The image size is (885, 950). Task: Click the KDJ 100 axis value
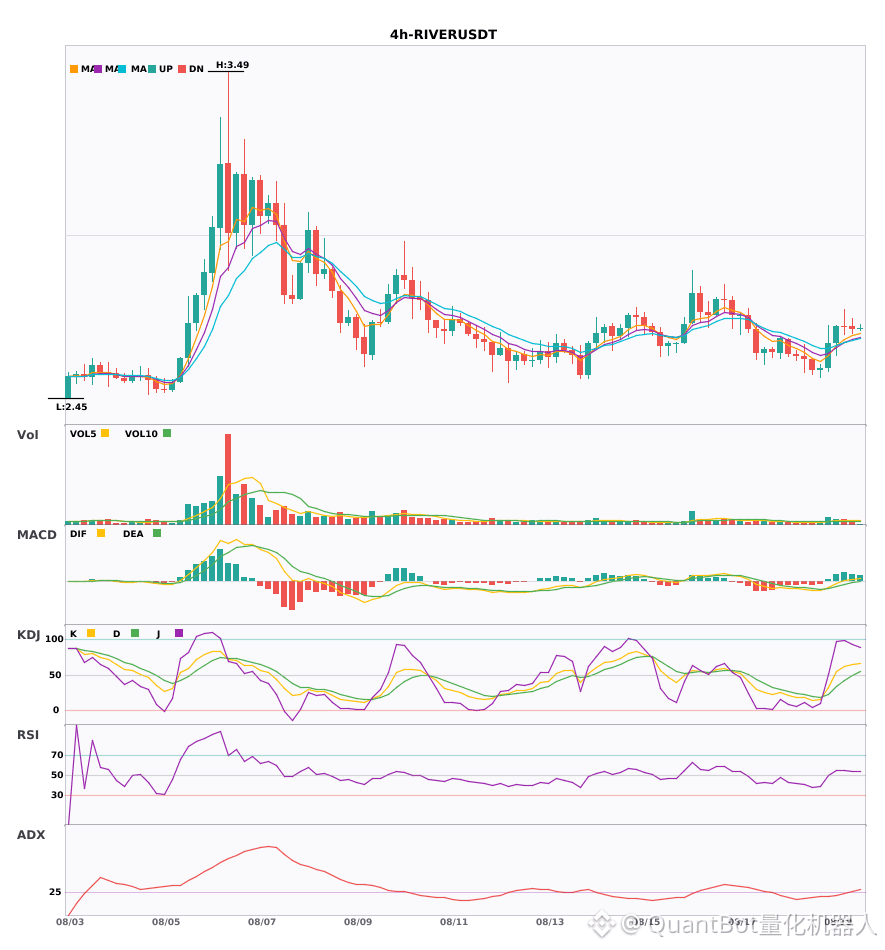(x=55, y=639)
